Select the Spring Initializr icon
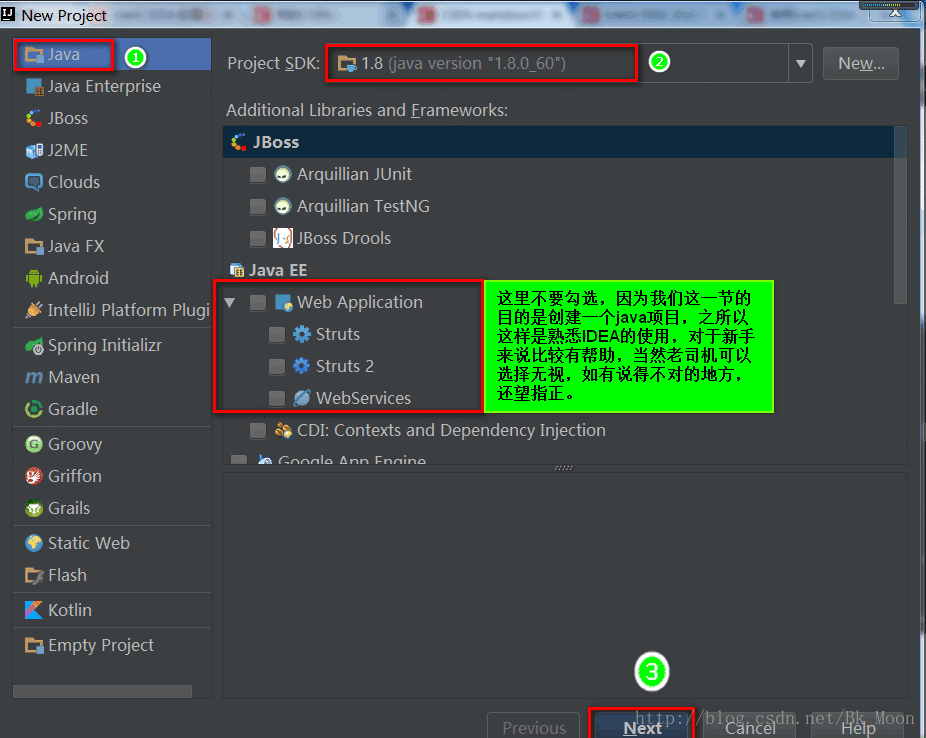 [x=34, y=345]
